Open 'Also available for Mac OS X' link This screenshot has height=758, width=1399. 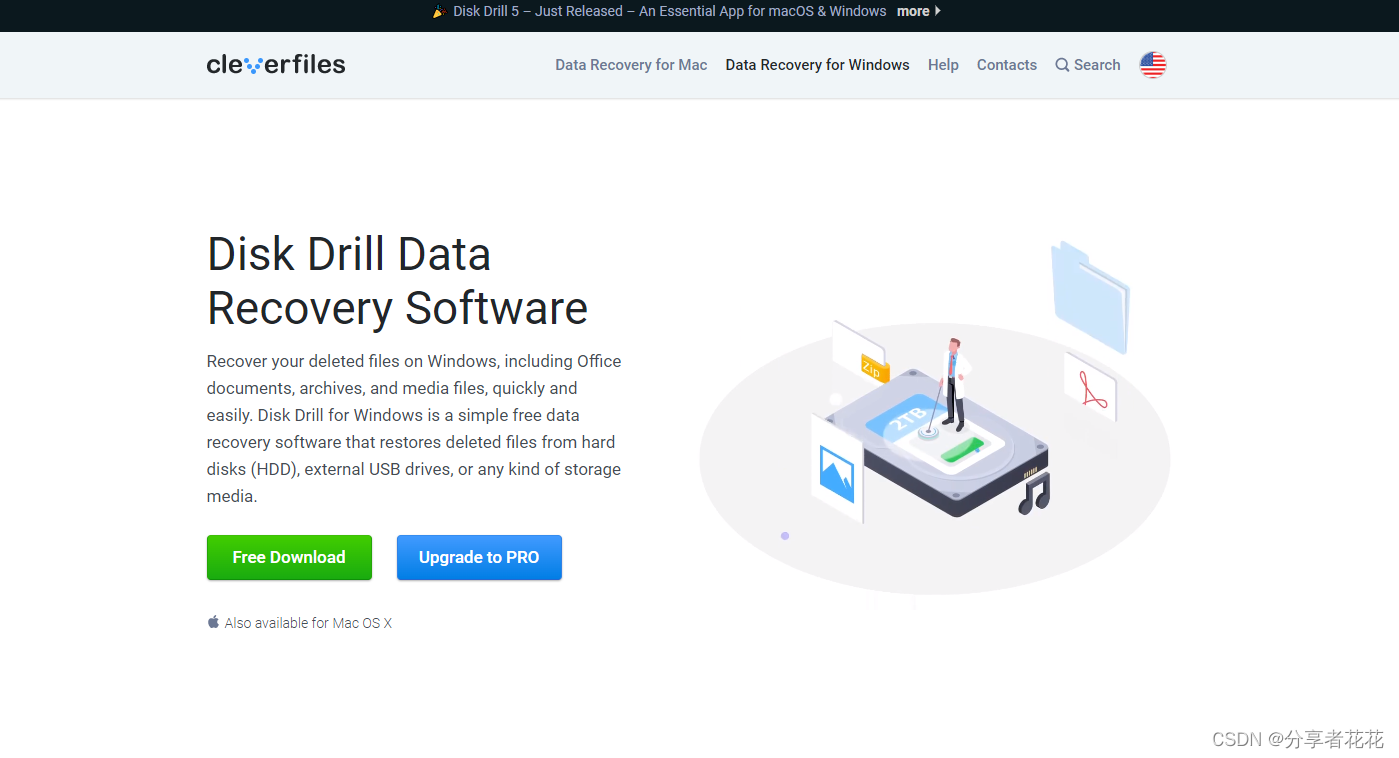pos(308,623)
